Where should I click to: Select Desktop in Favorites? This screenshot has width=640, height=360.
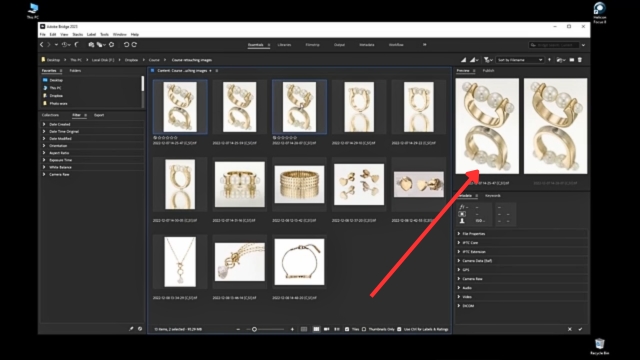[x=56, y=80]
